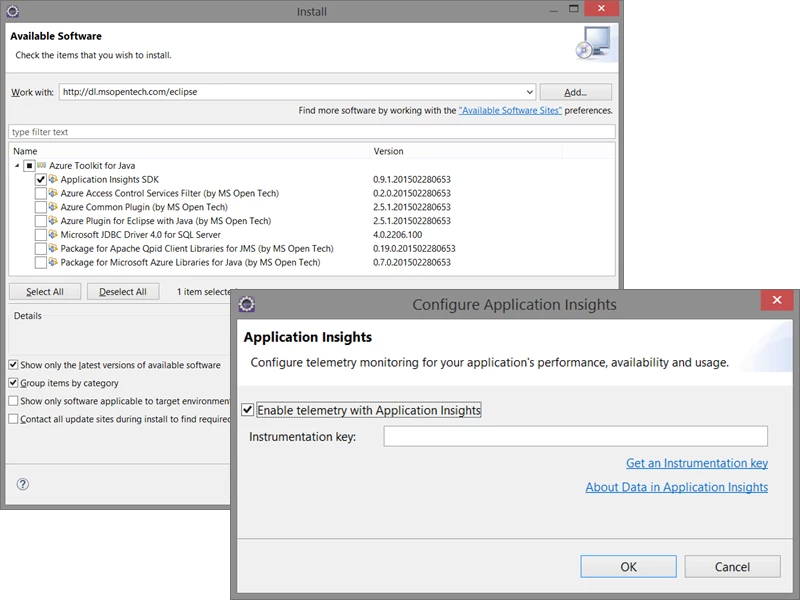Check the Azure Common Plugin checkbox

pyautogui.click(x=40, y=207)
